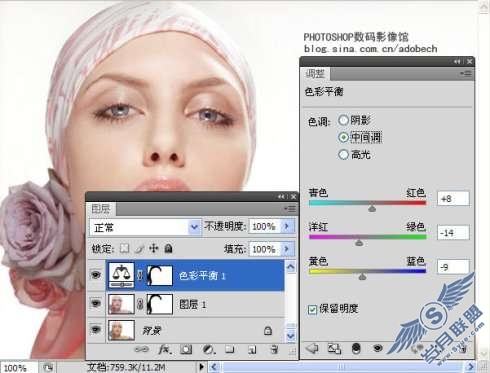
Task: Add a layer mask via bottom icon
Action: 186,349
